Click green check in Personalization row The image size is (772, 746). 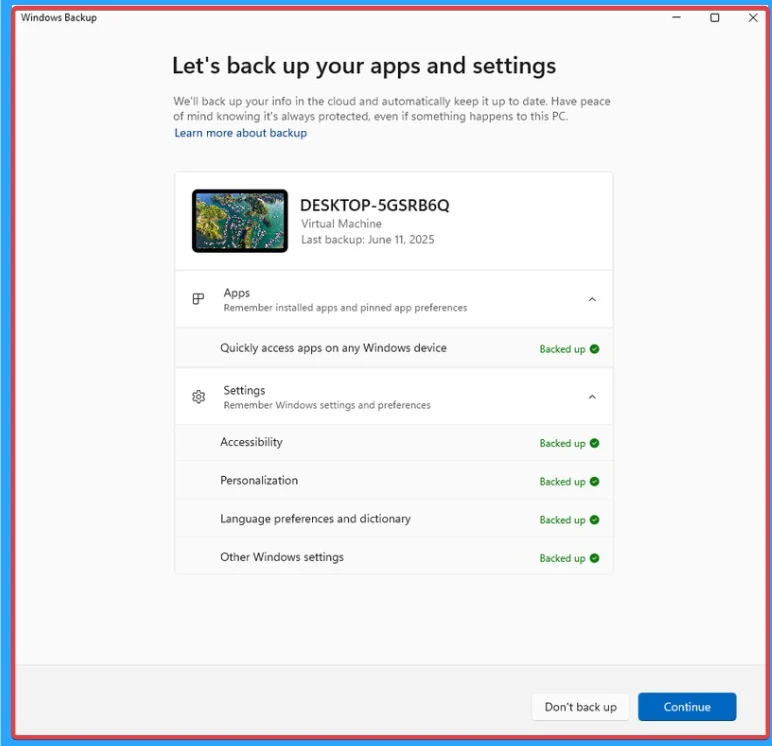[x=594, y=482]
